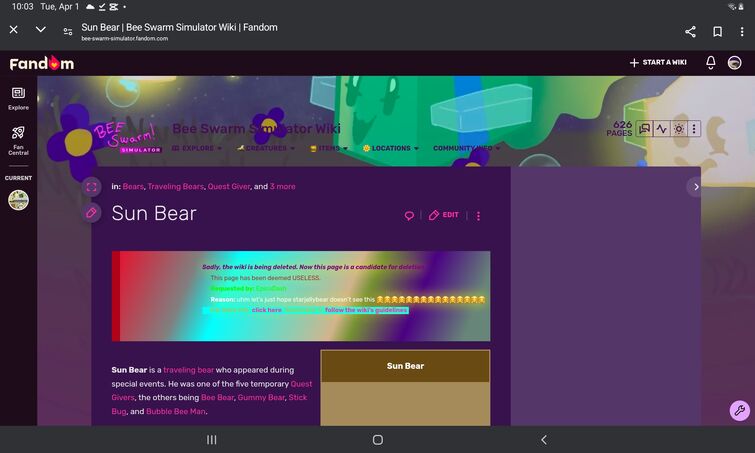Open Fan Central in the sidebar
Image resolution: width=755 pixels, height=453 pixels.
point(18,141)
